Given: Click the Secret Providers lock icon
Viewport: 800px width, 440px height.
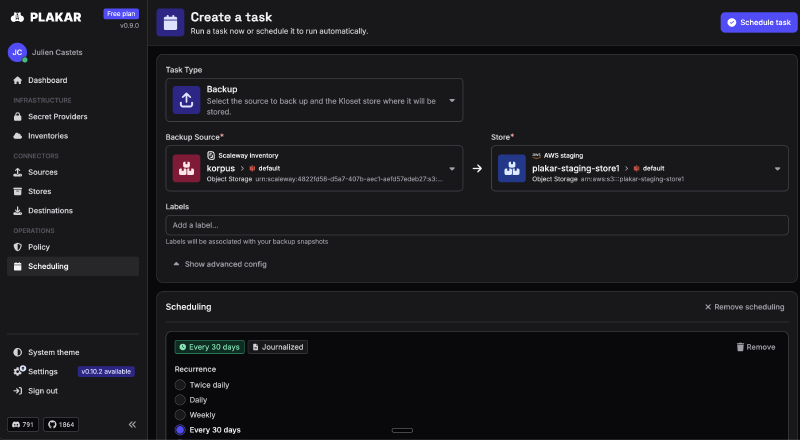Looking at the screenshot, I should [17, 116].
